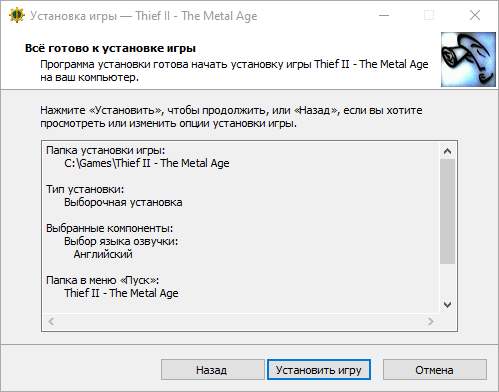Click the install path C:\Games\Thief II line
Image resolution: width=499 pixels, height=392 pixels.
[147, 163]
